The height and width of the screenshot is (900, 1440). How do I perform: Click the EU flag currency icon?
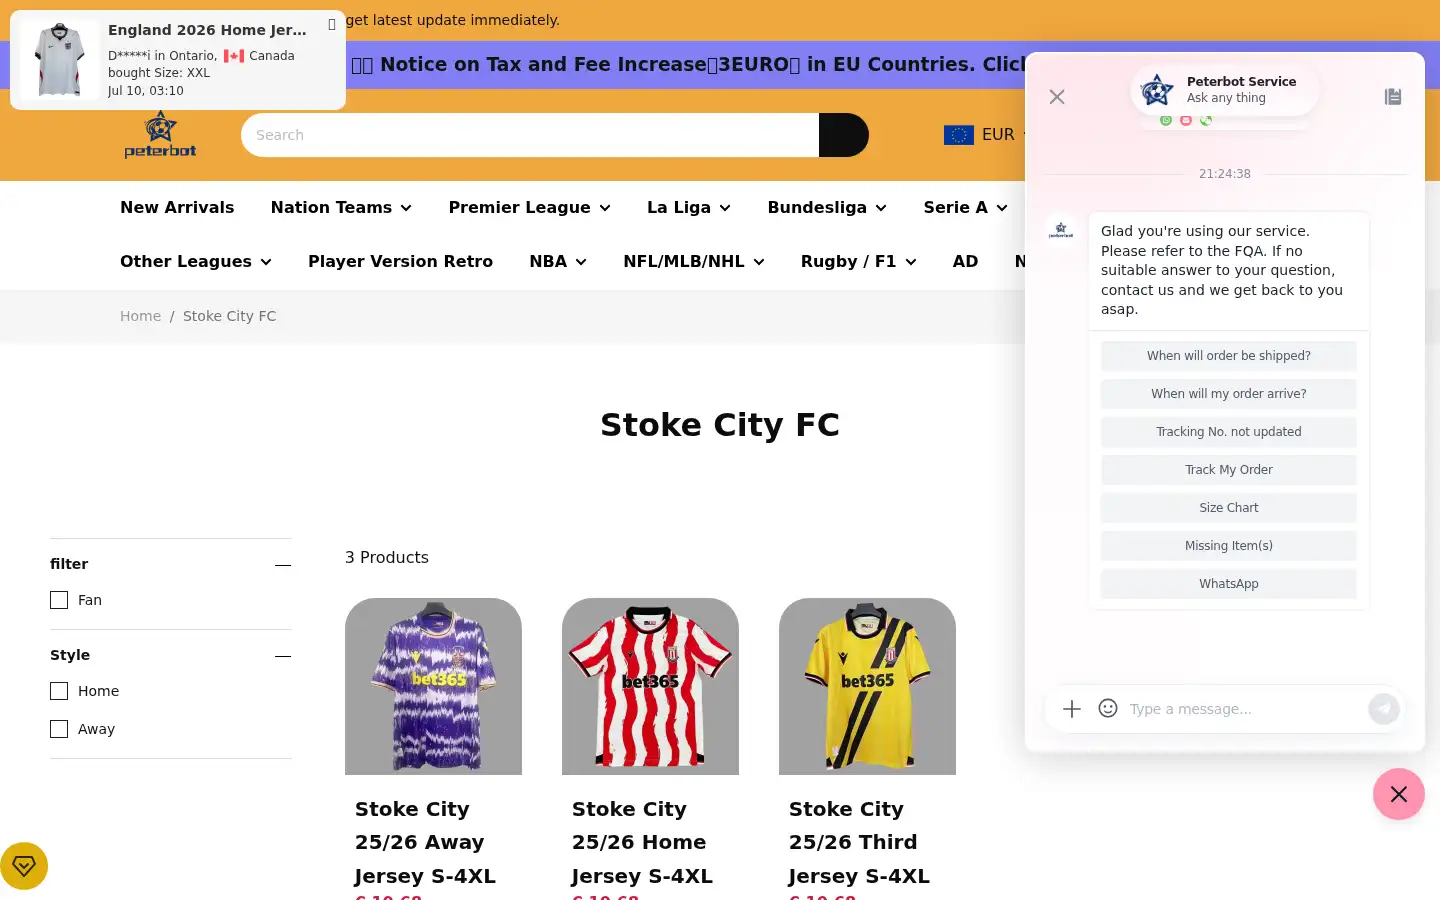point(959,135)
